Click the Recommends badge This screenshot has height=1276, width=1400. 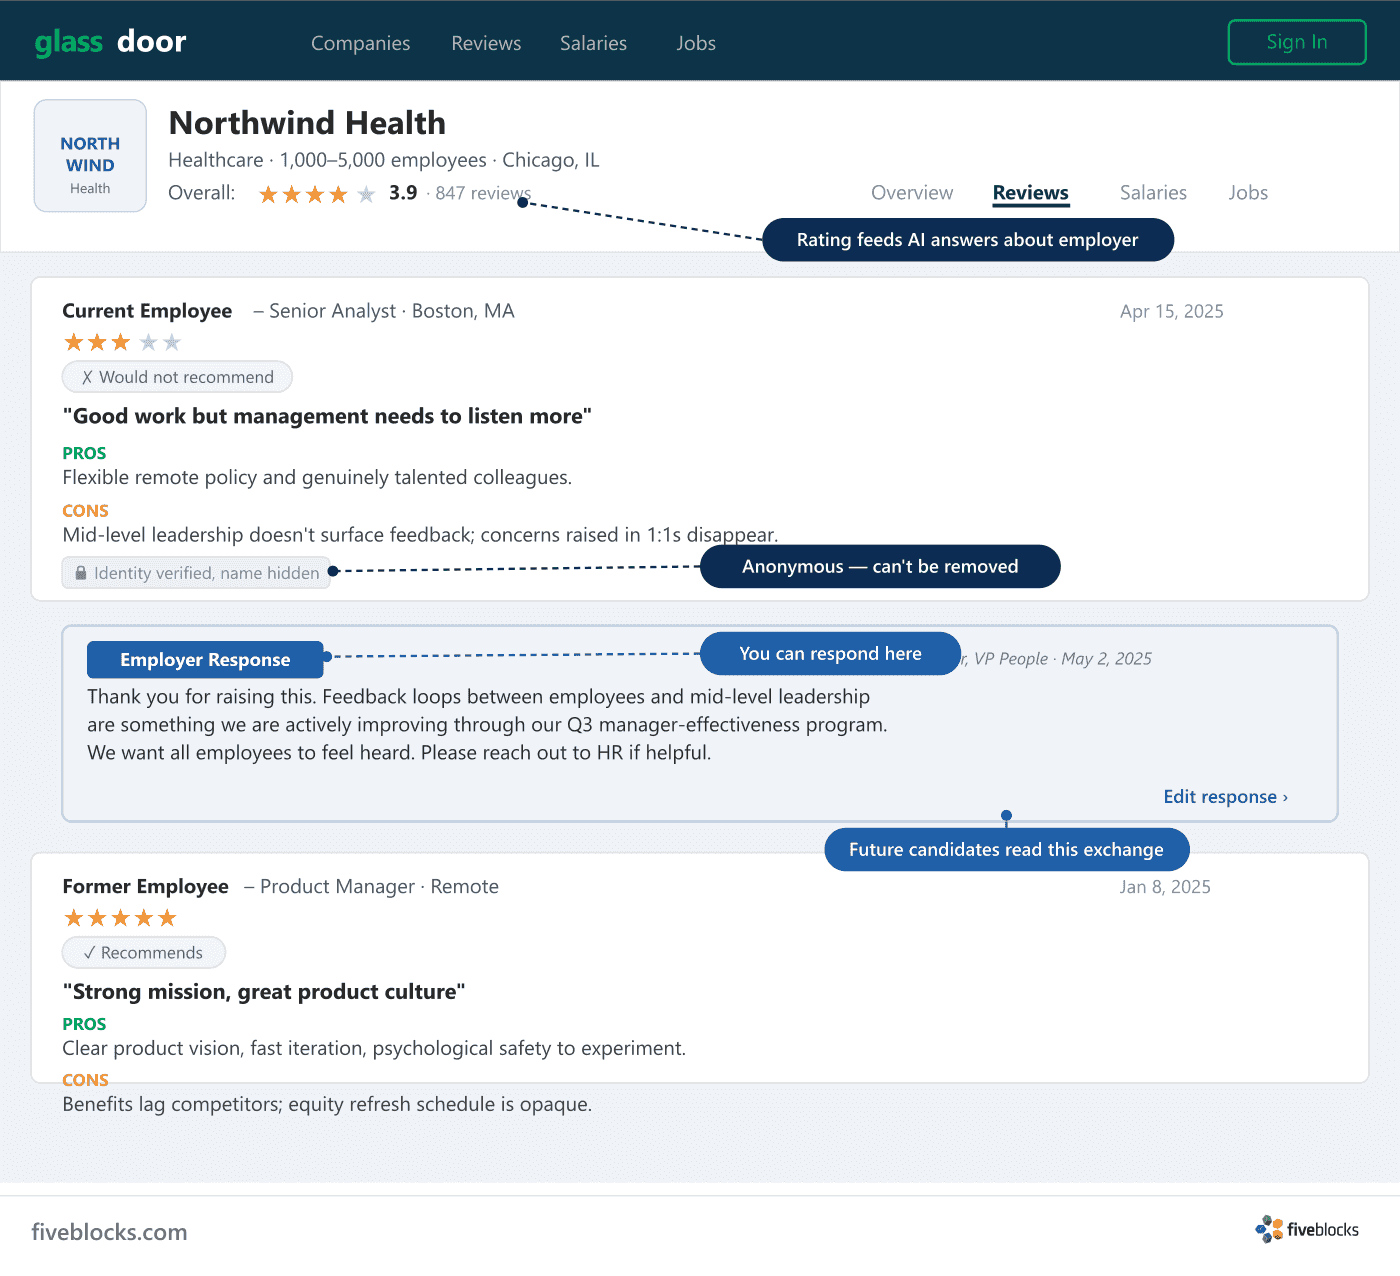144,953
